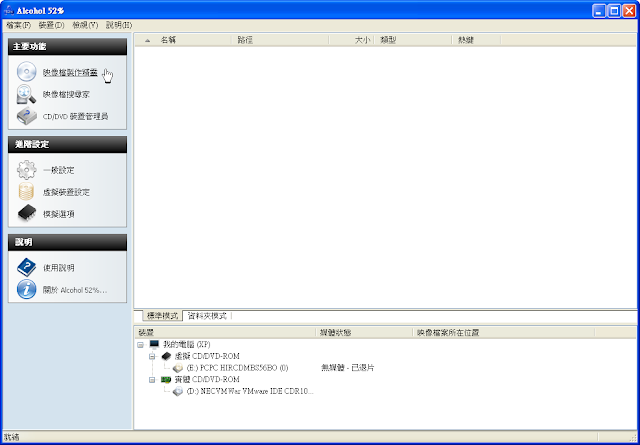640x445 pixels.
Task: Collapse the 虛擬 CD/DVD-ROM node
Action: 153,356
